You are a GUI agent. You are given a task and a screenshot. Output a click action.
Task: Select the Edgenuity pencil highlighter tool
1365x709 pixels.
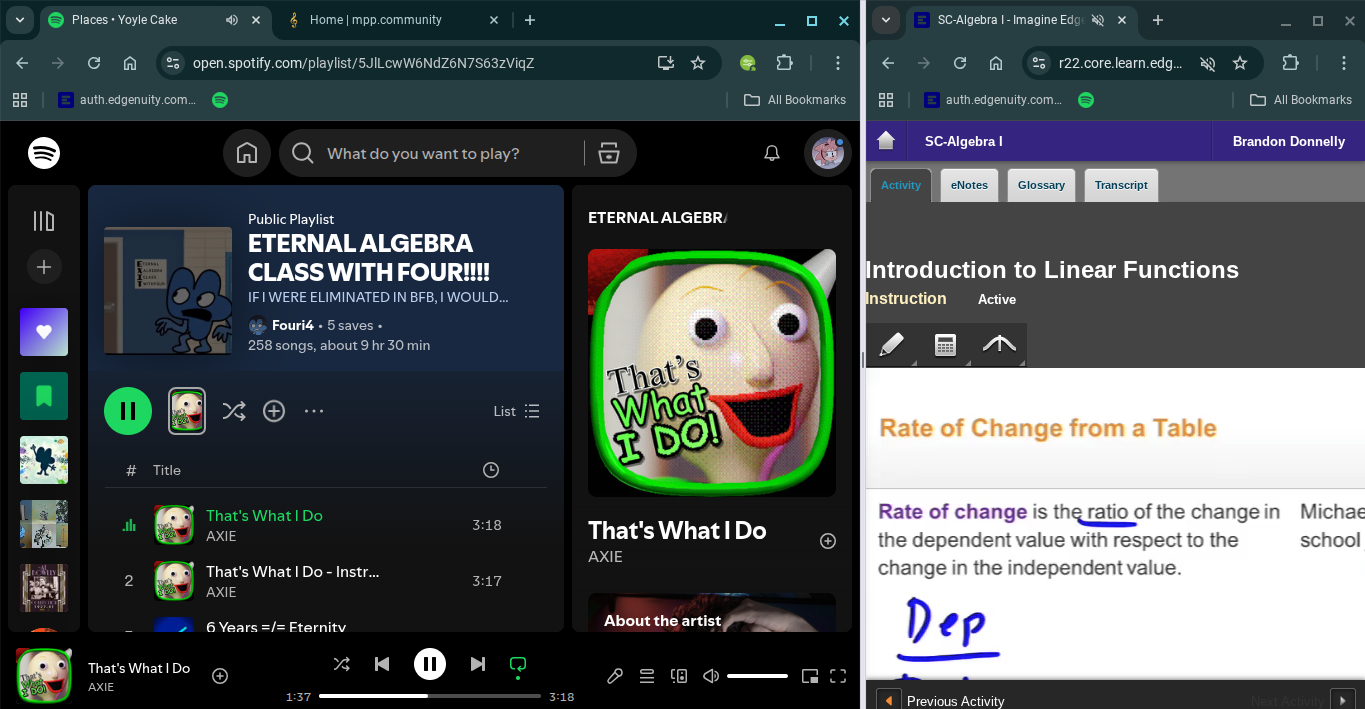[x=891, y=345]
